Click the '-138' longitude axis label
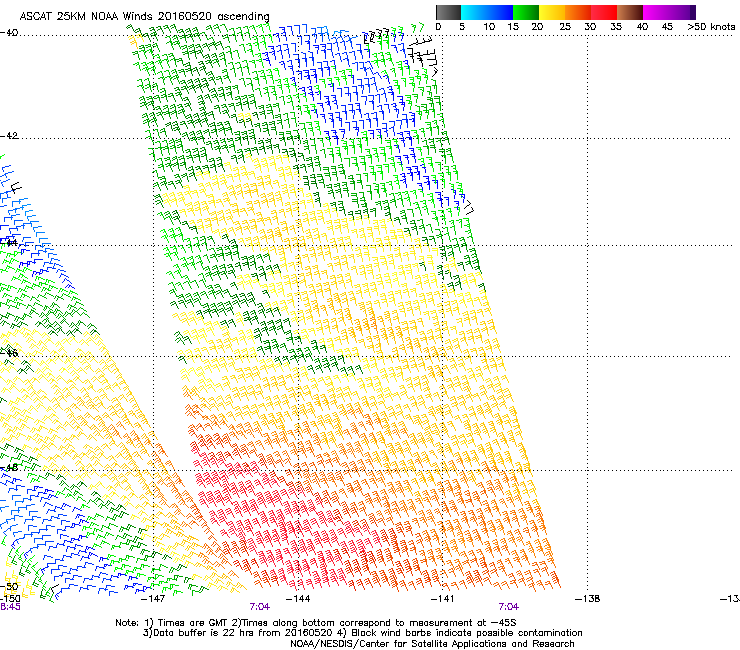 tap(588, 599)
